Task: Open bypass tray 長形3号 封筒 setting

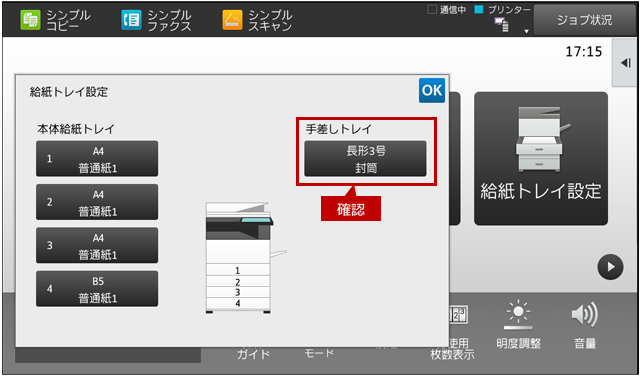Action: click(365, 159)
